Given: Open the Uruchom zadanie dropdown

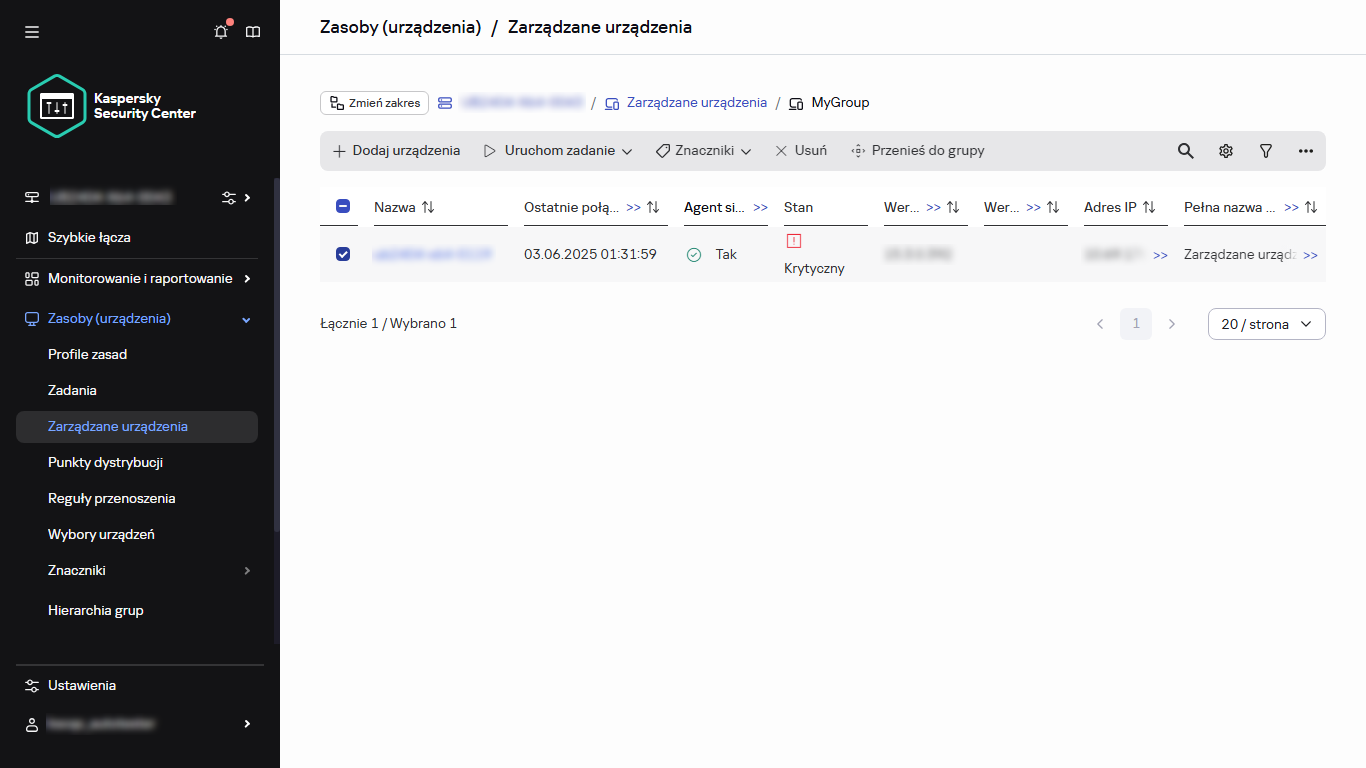Looking at the screenshot, I should coord(557,150).
